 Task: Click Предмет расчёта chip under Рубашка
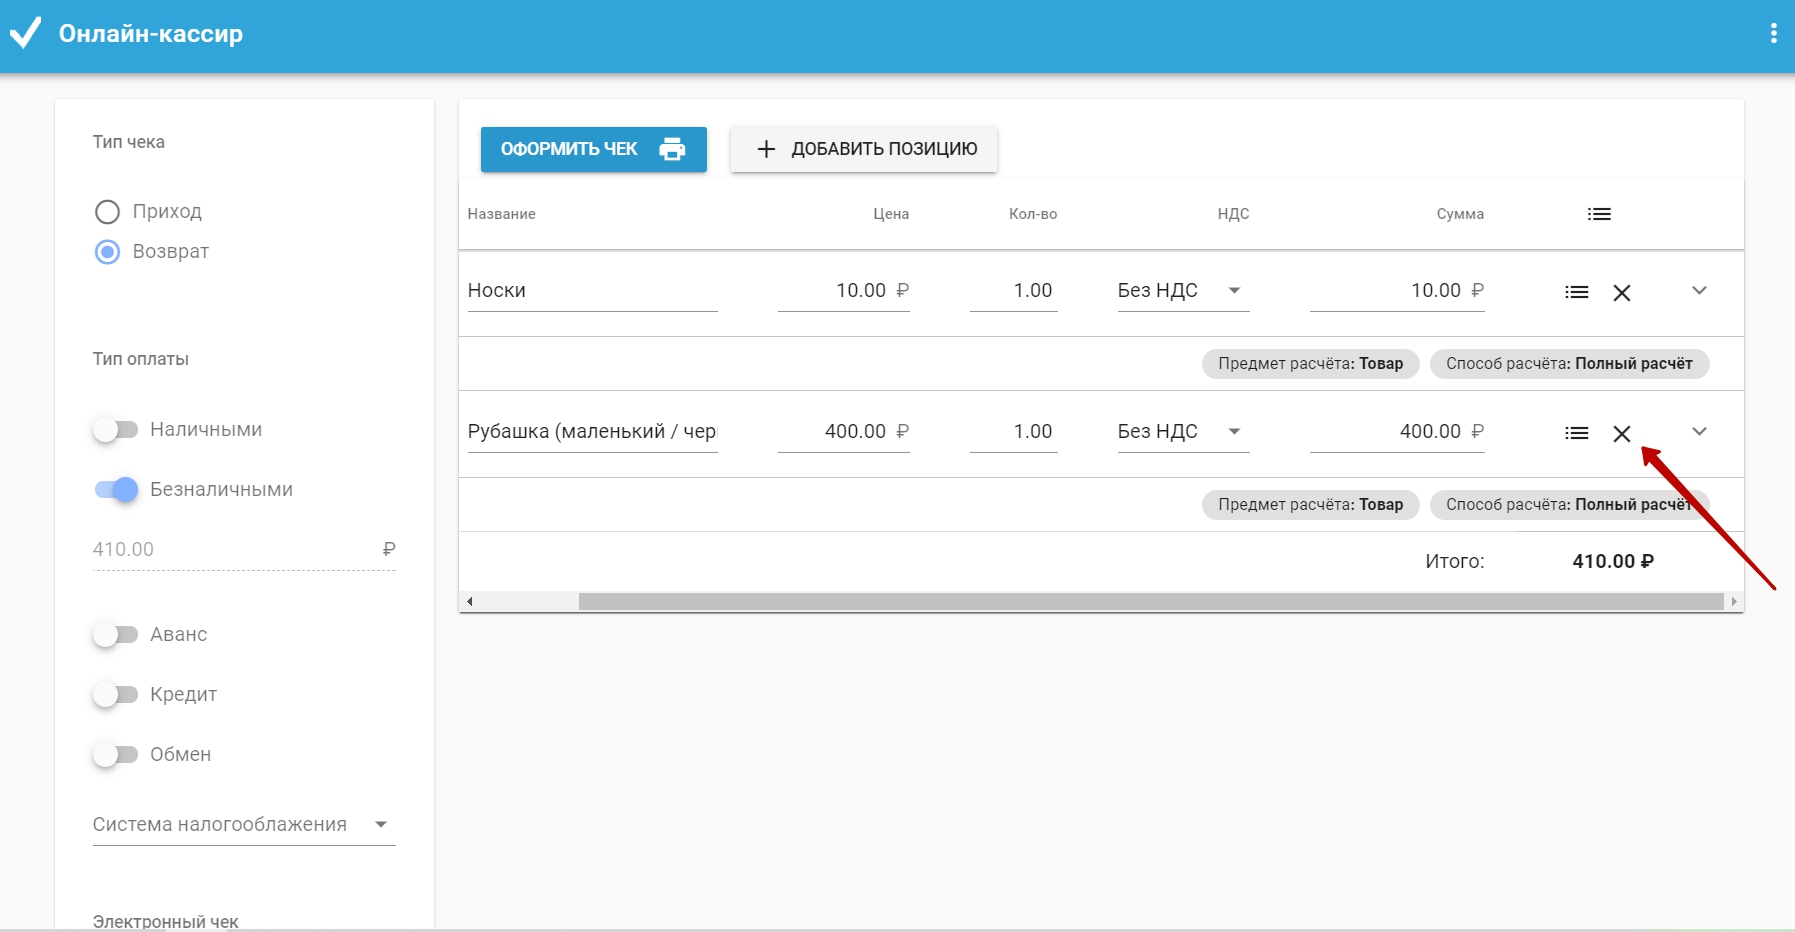[x=1310, y=505]
